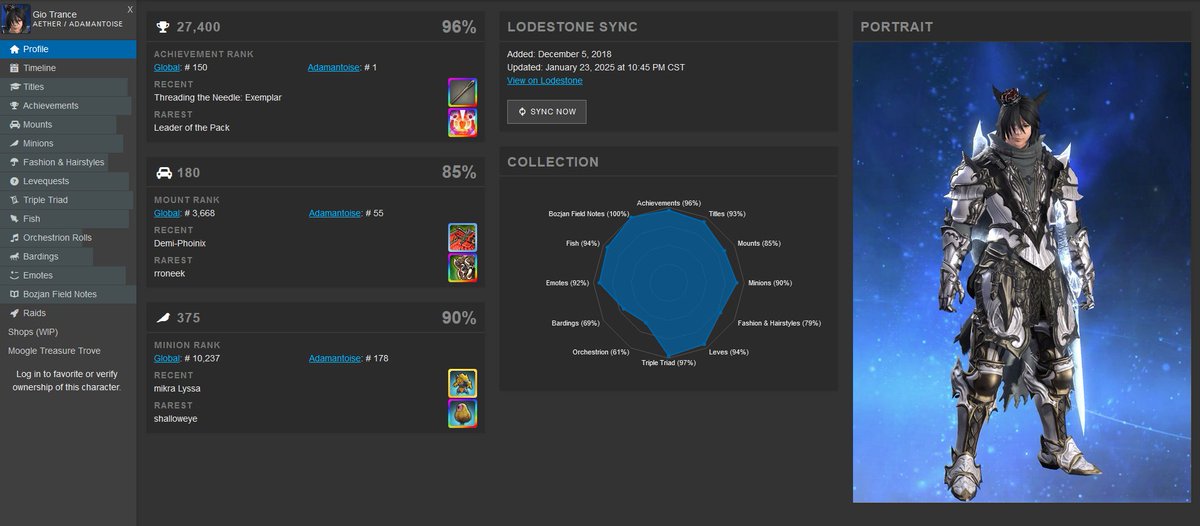Open the Fish sidebar item
The image size is (1200, 526).
click(x=68, y=218)
